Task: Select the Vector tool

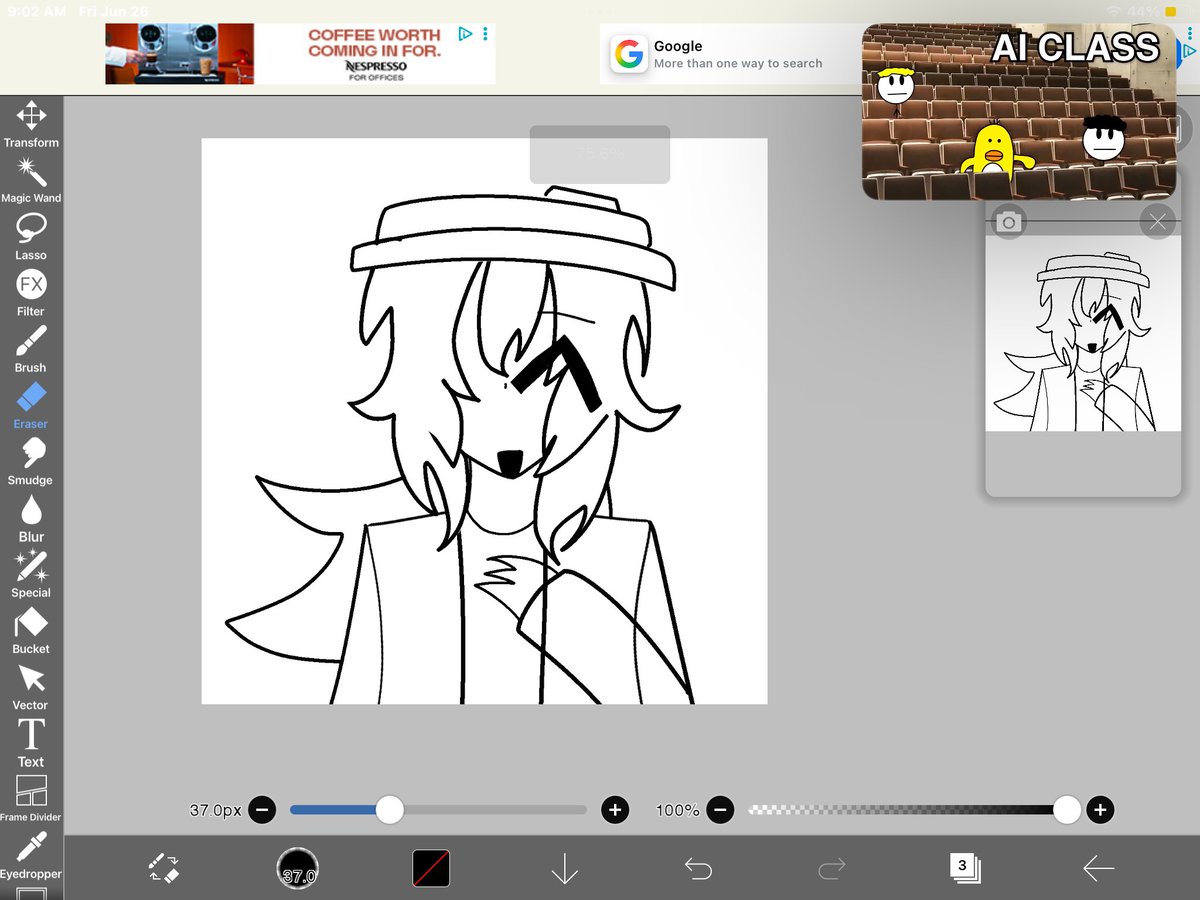Action: tap(31, 687)
